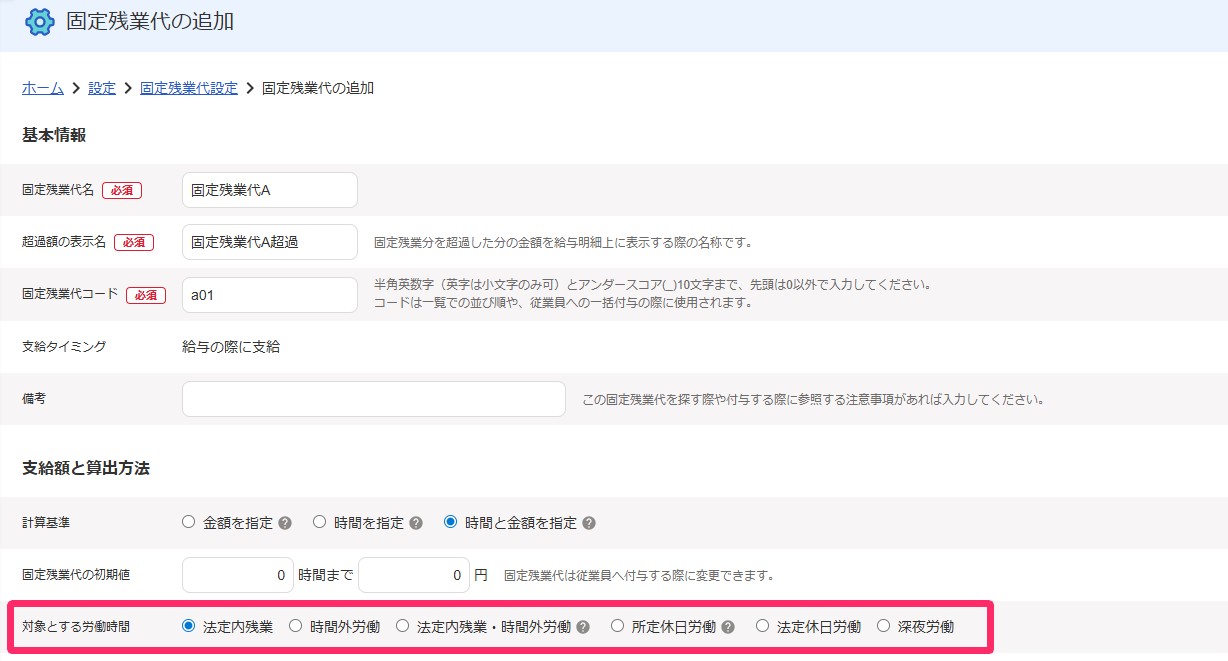Click the 必須 badge next to 超過額の表示名
Screen dimensions: 1228x661
coord(134,242)
